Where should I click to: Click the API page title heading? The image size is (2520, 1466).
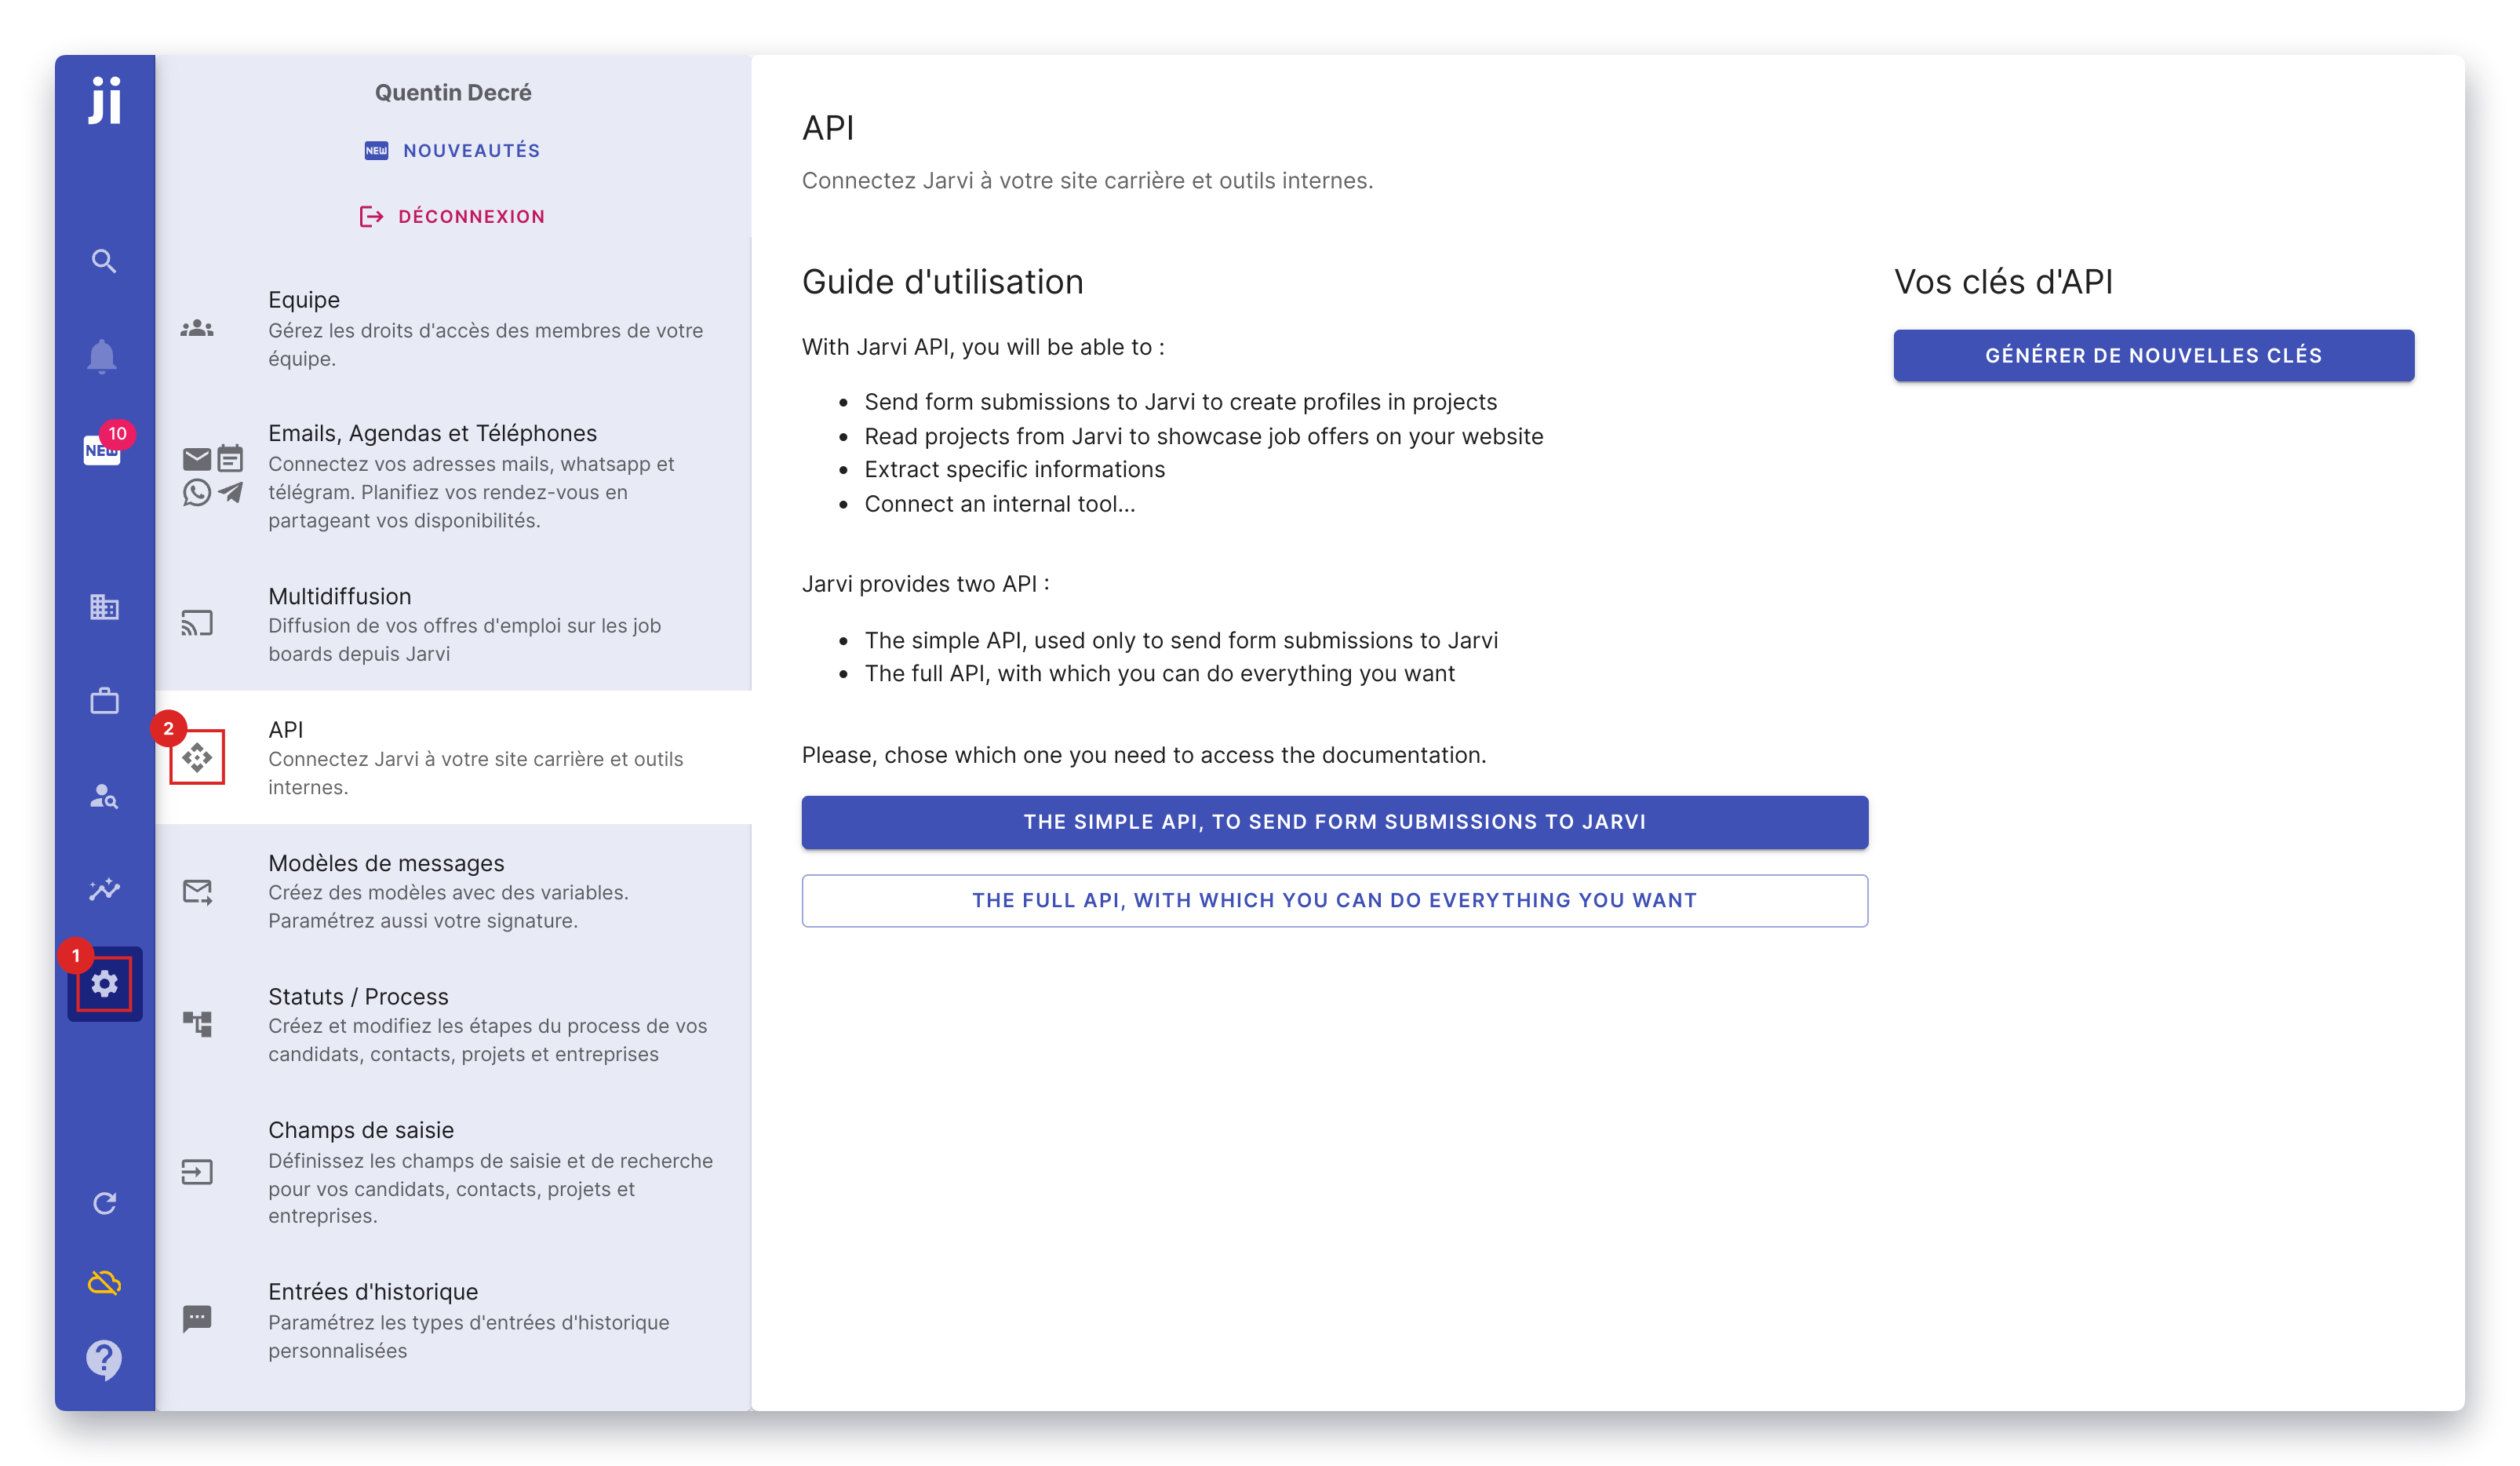click(x=828, y=127)
